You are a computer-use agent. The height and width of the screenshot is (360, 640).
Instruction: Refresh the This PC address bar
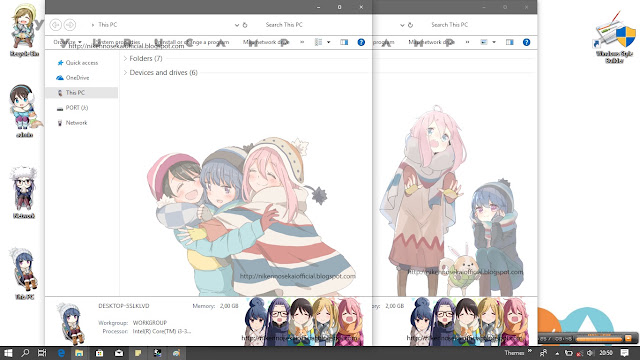245,25
